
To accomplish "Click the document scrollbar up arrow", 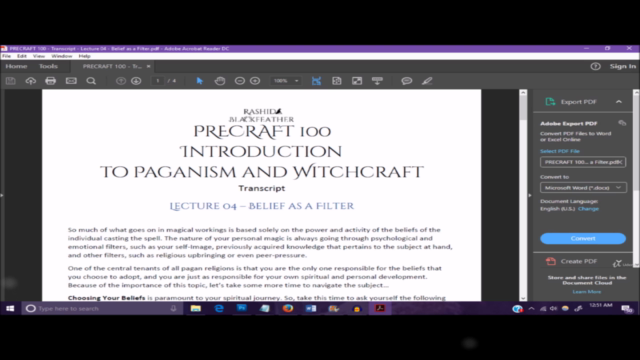I will [523, 93].
